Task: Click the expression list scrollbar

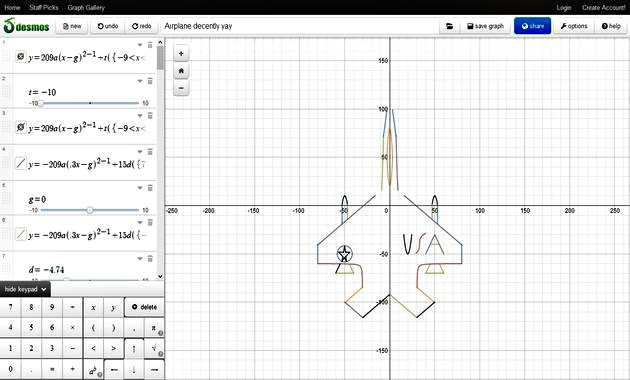Action: coord(160,59)
